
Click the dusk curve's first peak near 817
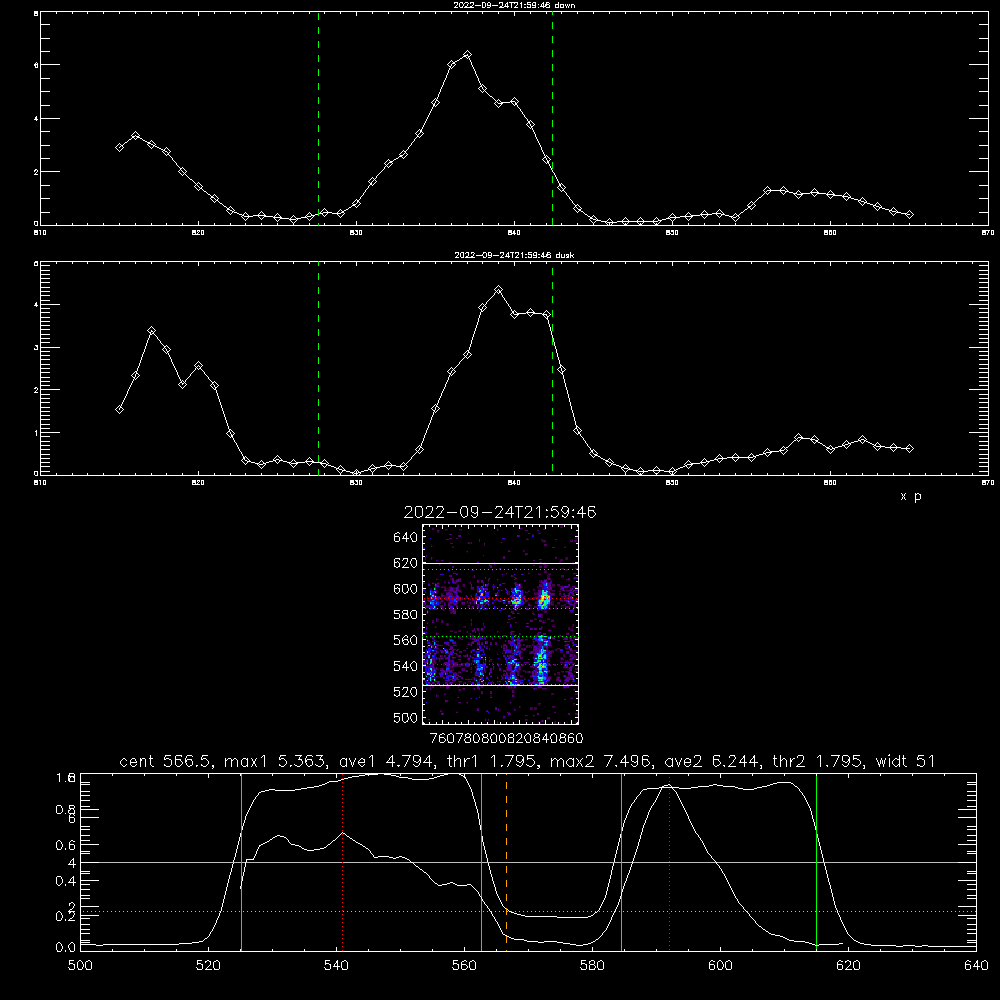(151, 330)
